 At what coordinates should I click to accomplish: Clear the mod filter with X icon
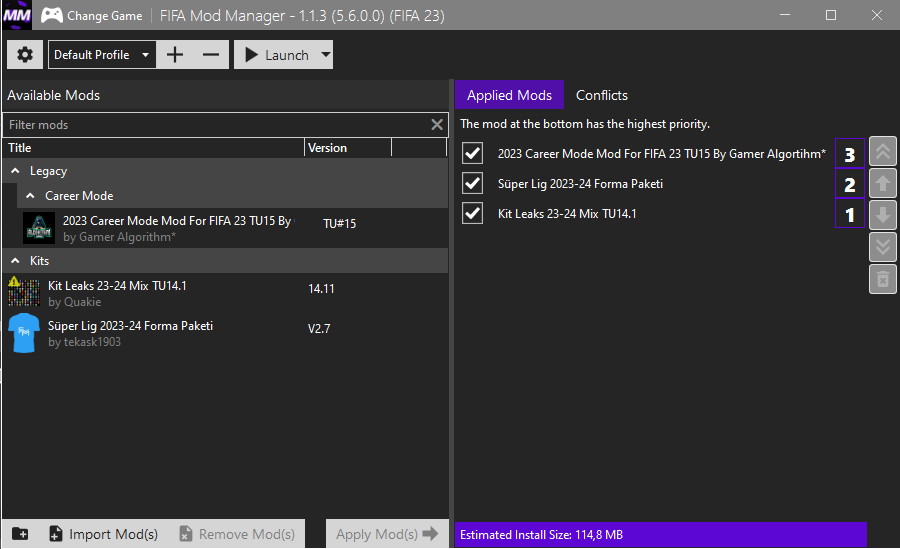coord(437,125)
